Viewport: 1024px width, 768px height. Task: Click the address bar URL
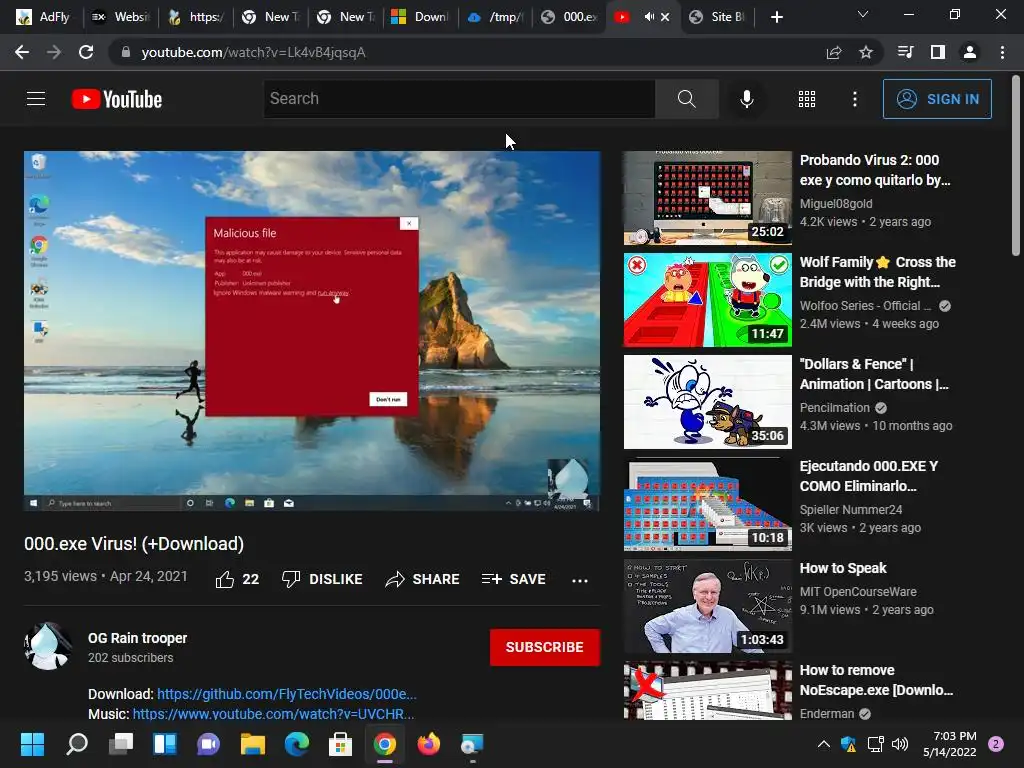253,52
